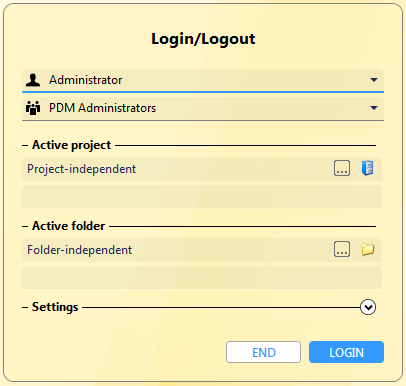Click the PDM Administrators group text

coord(103,108)
